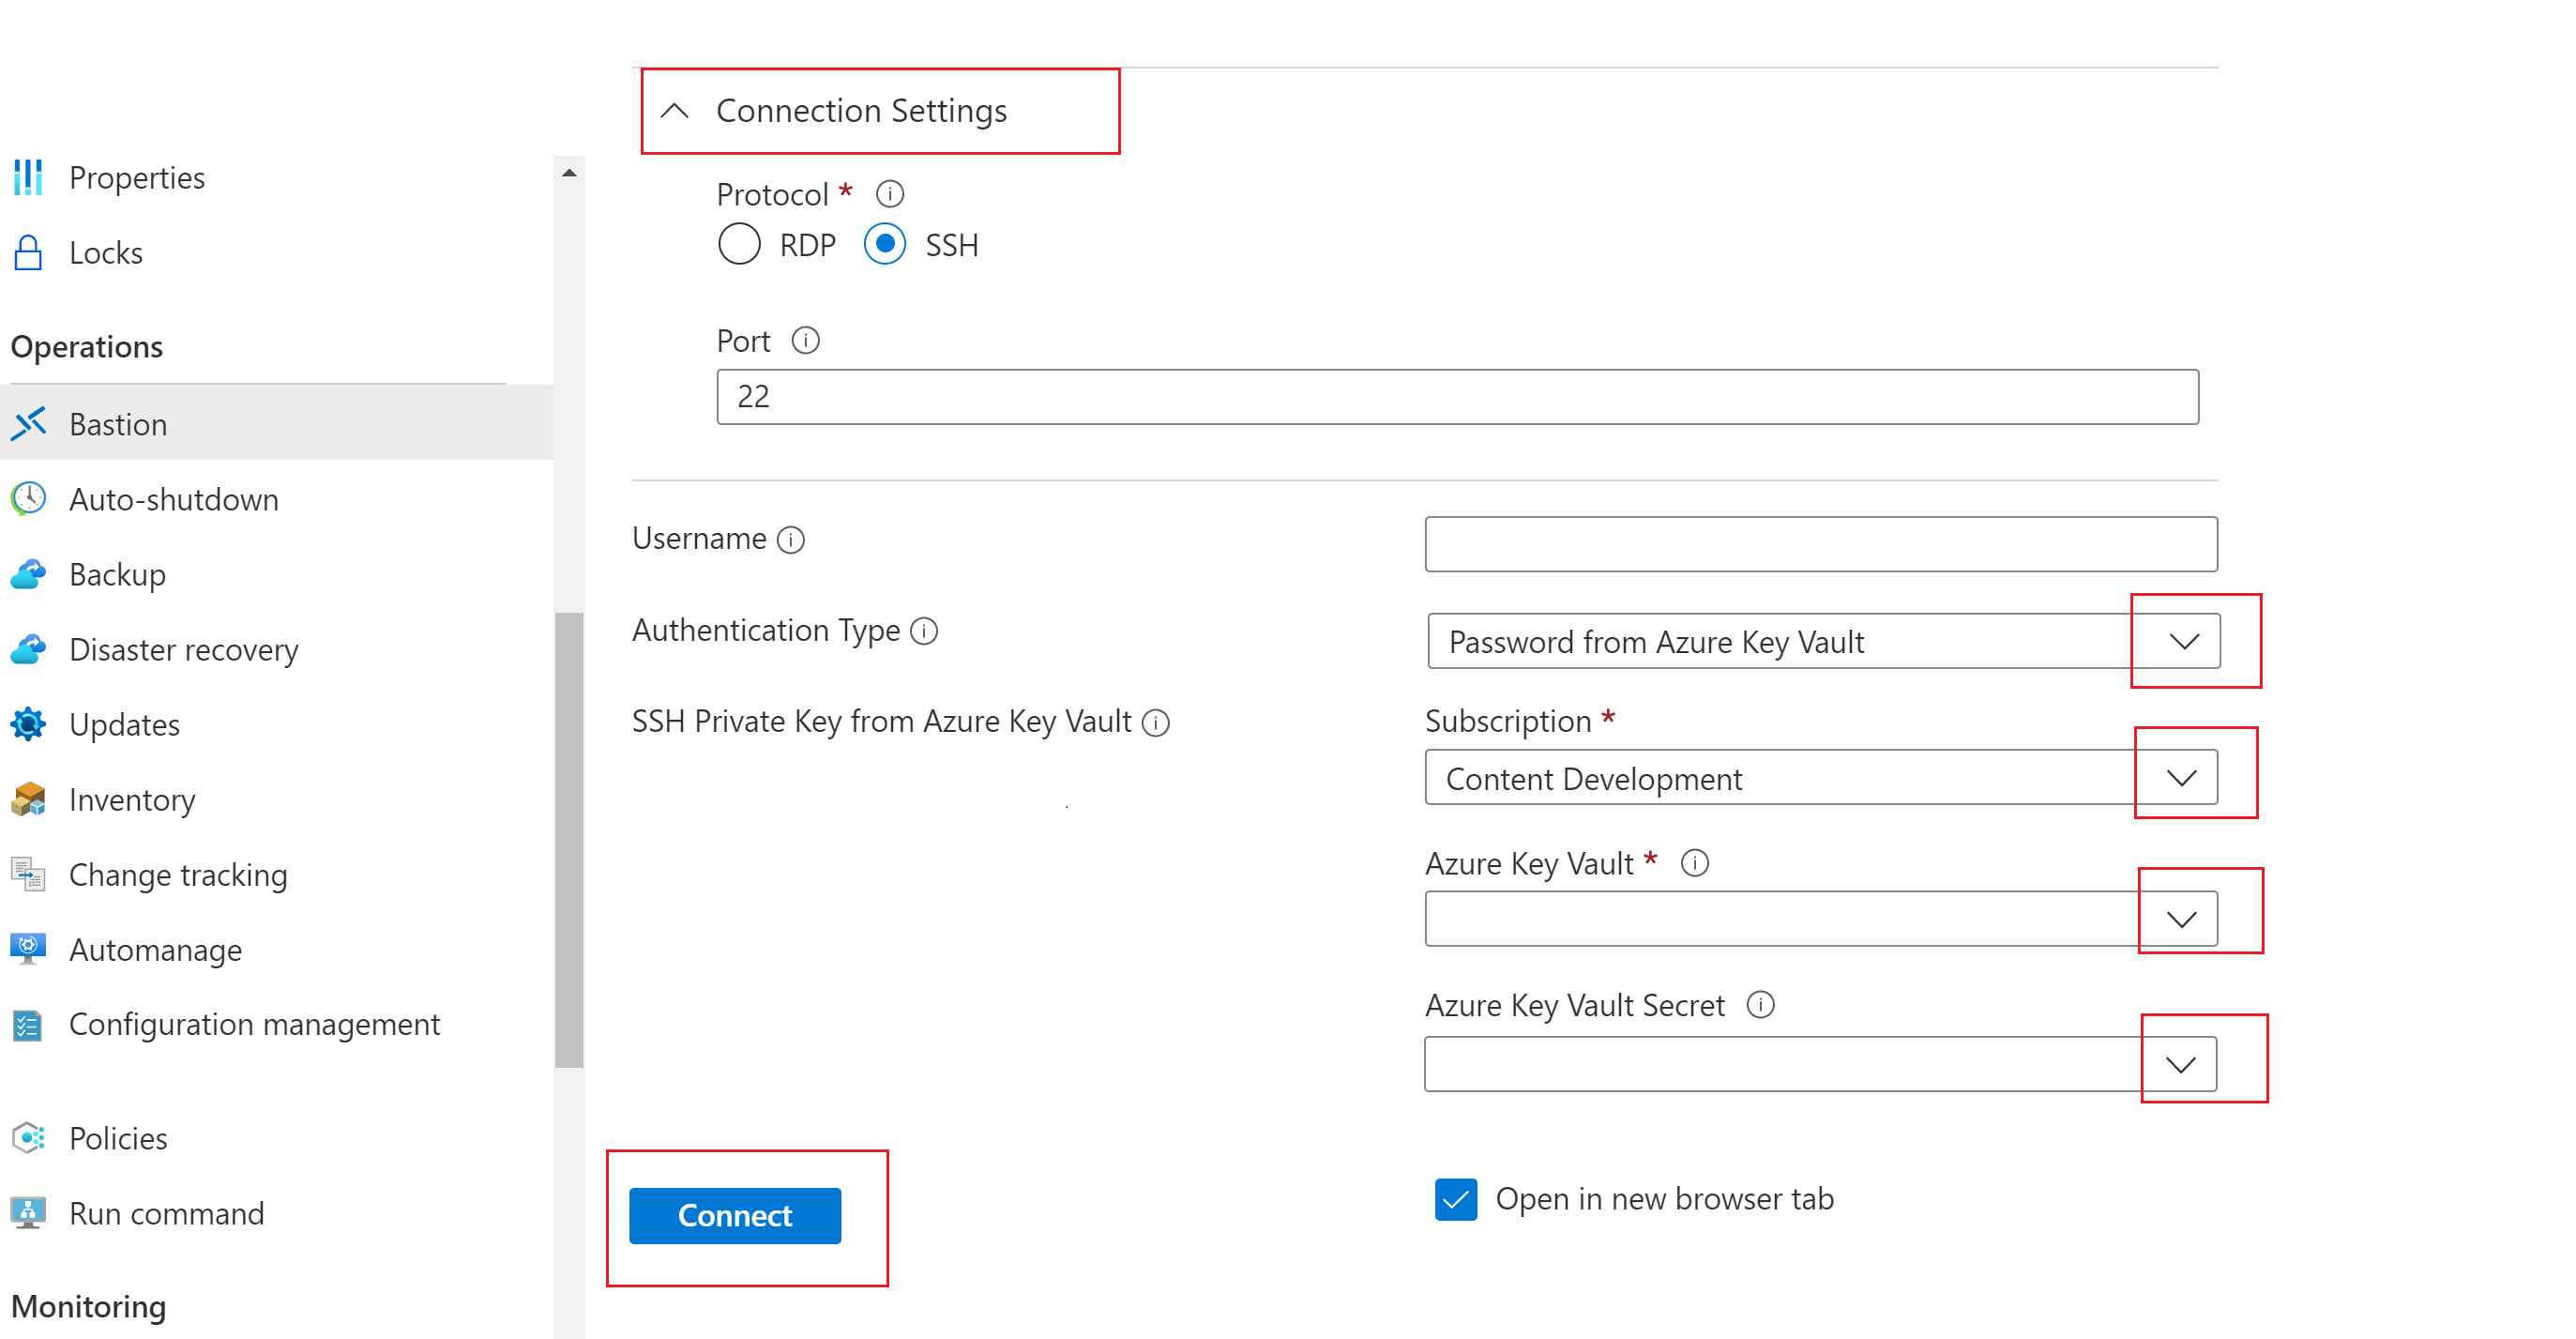Go to Run command menu item
This screenshot has width=2576, height=1339.
pos(166,1213)
